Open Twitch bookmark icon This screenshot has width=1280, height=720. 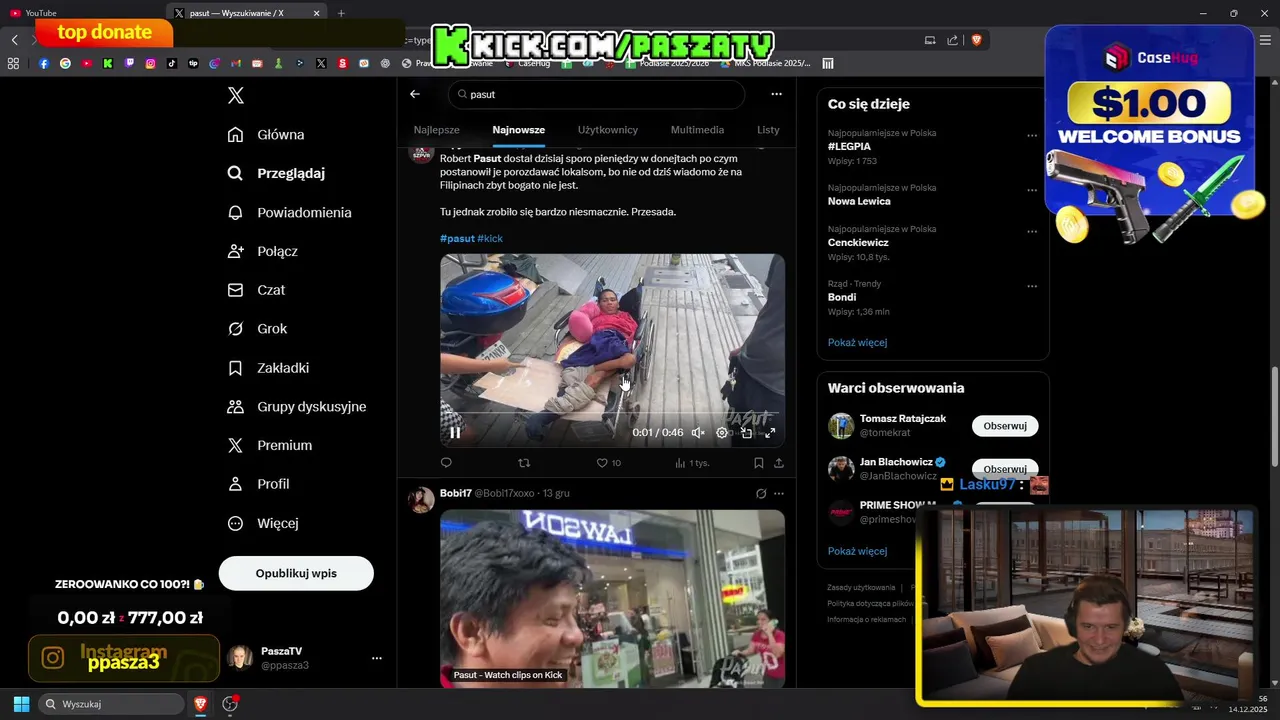click(129, 63)
